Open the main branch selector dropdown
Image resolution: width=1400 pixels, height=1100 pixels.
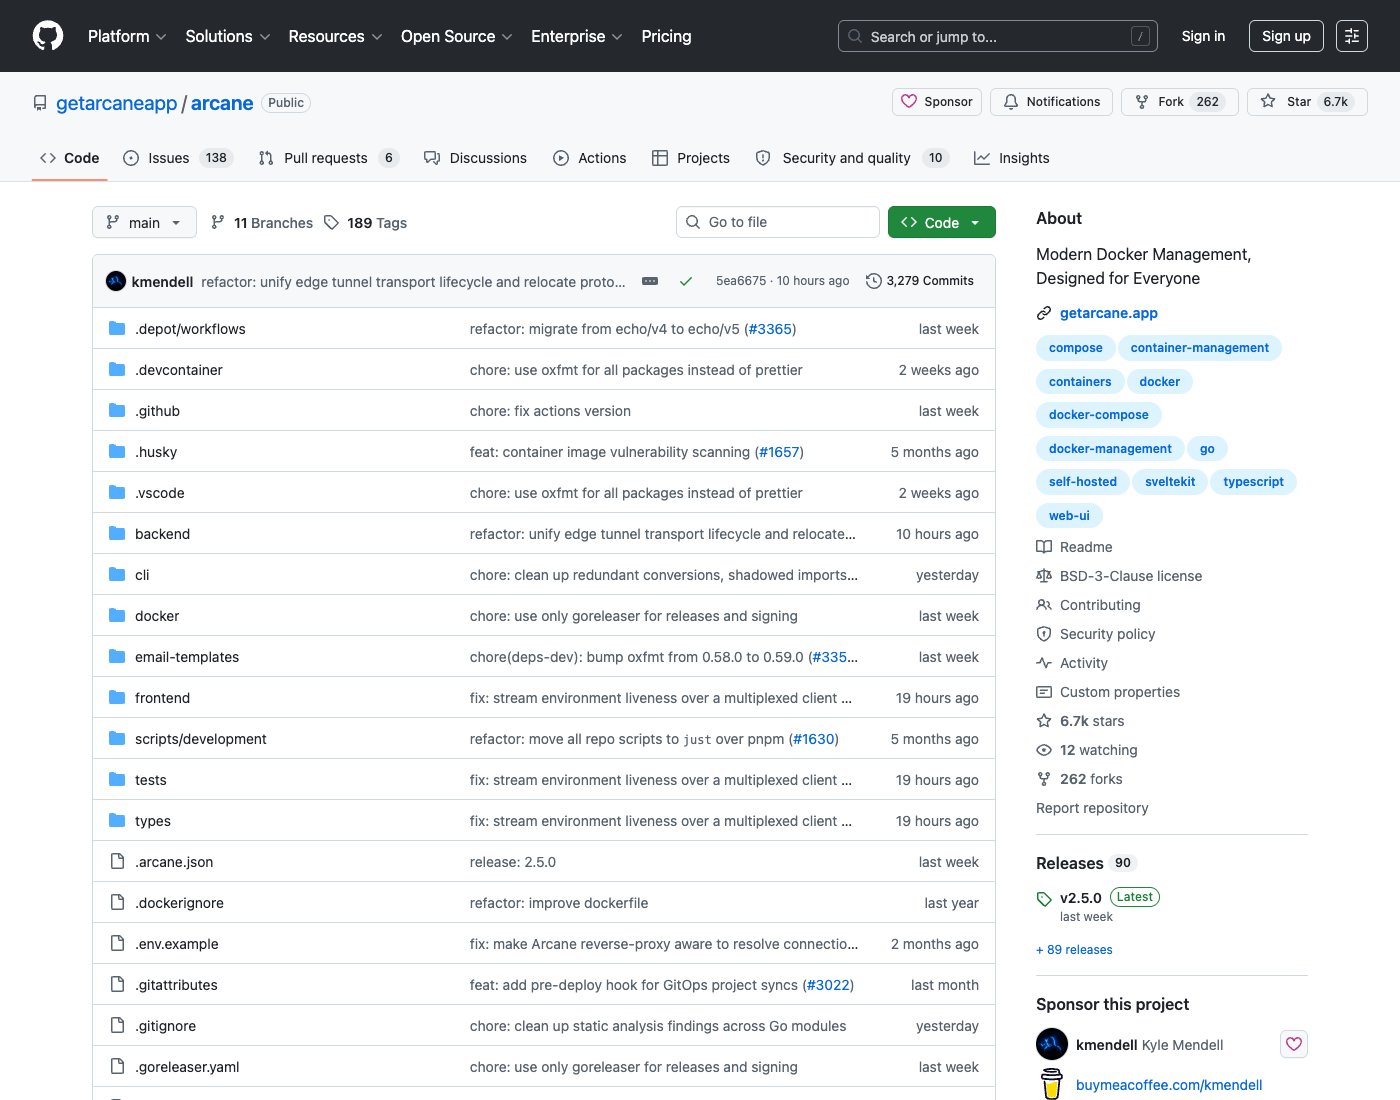[144, 222]
